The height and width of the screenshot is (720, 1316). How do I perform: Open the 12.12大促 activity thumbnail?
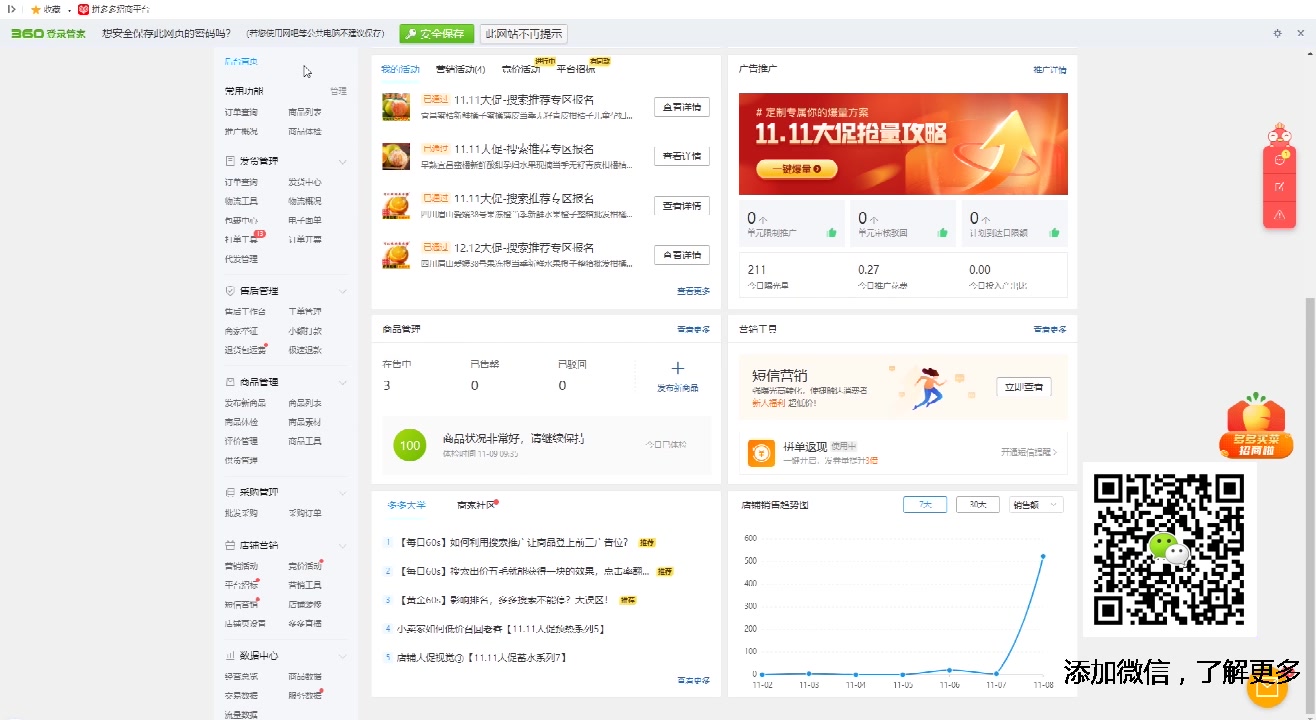[396, 255]
